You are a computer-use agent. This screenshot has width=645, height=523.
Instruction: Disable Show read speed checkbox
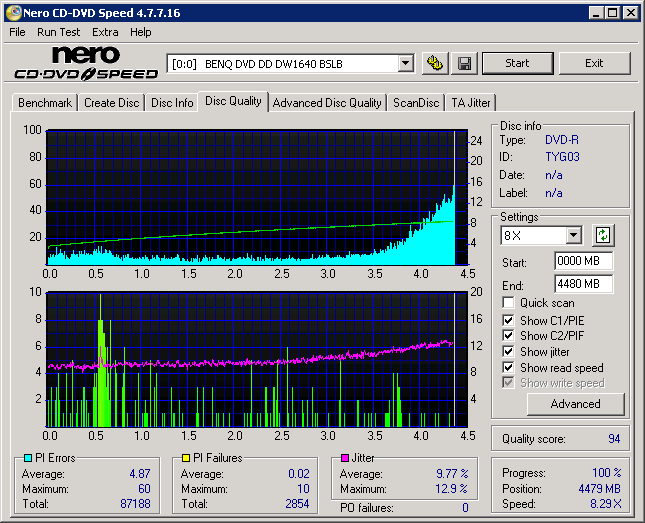click(509, 368)
